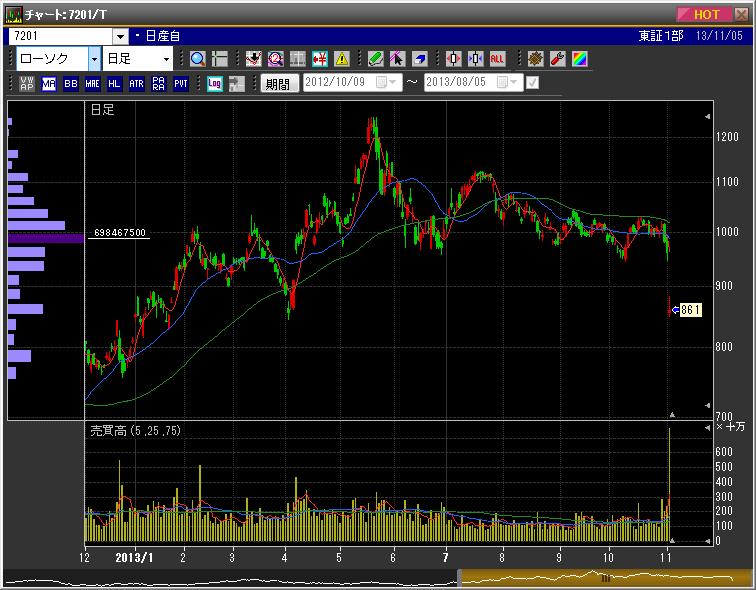Expand the 7201 stock code dropdown
Image resolution: width=756 pixels, height=590 pixels.
120,36
